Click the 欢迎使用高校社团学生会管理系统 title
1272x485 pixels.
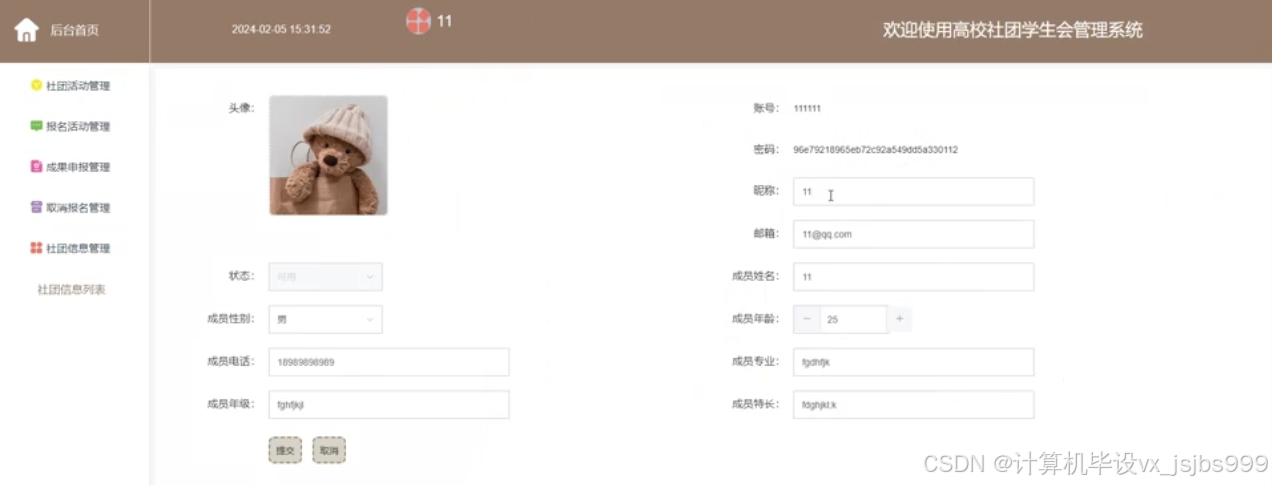point(1013,30)
